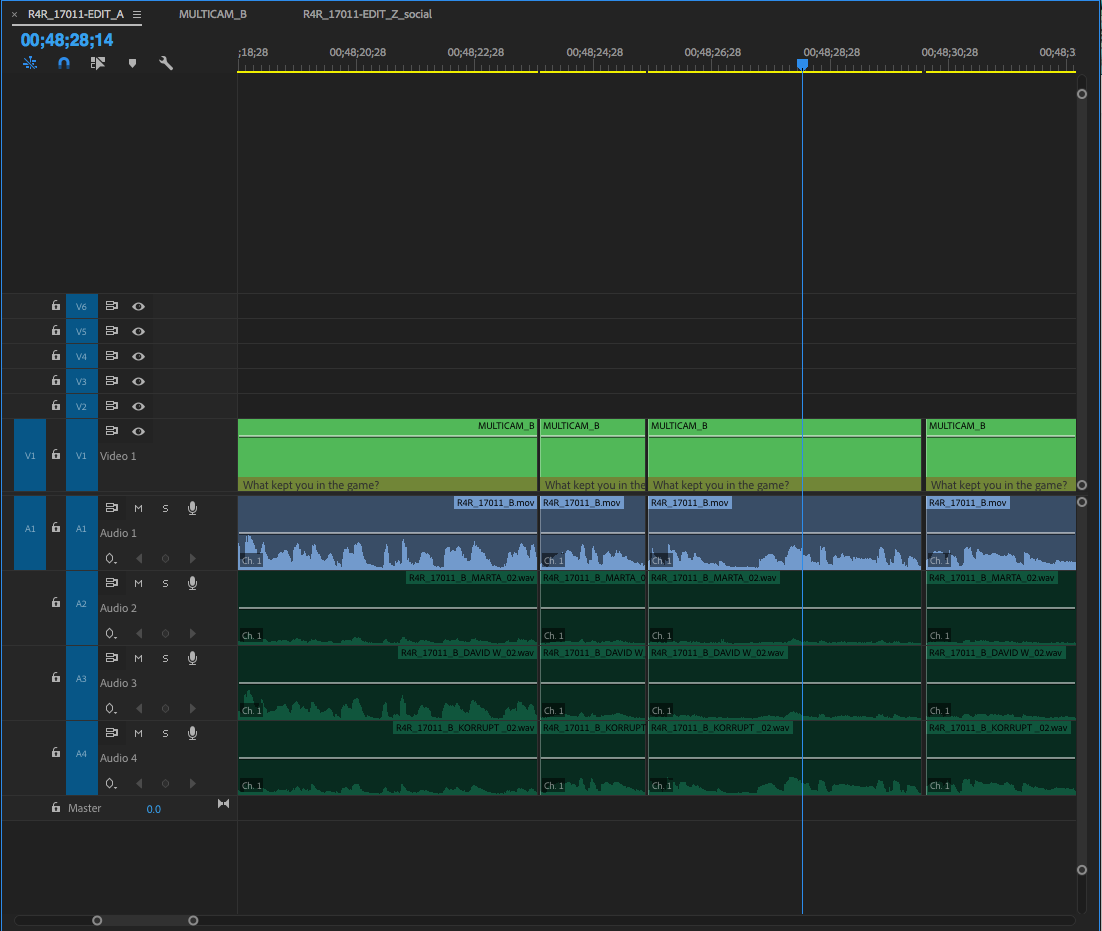The height and width of the screenshot is (931, 1102).
Task: Toggle insert sequences as nests icon
Action: pos(30,63)
